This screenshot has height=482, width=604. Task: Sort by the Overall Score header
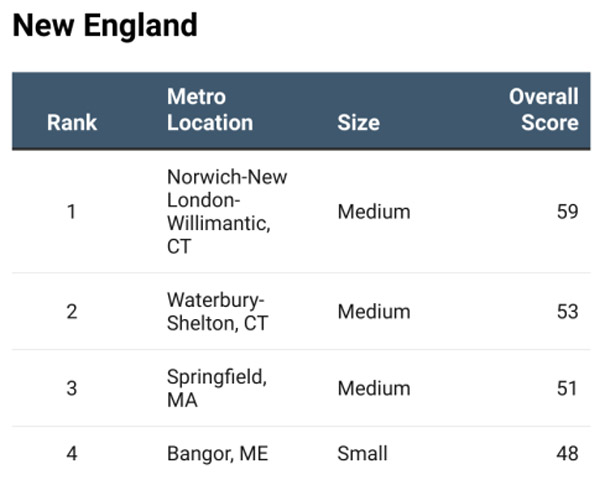pos(544,110)
